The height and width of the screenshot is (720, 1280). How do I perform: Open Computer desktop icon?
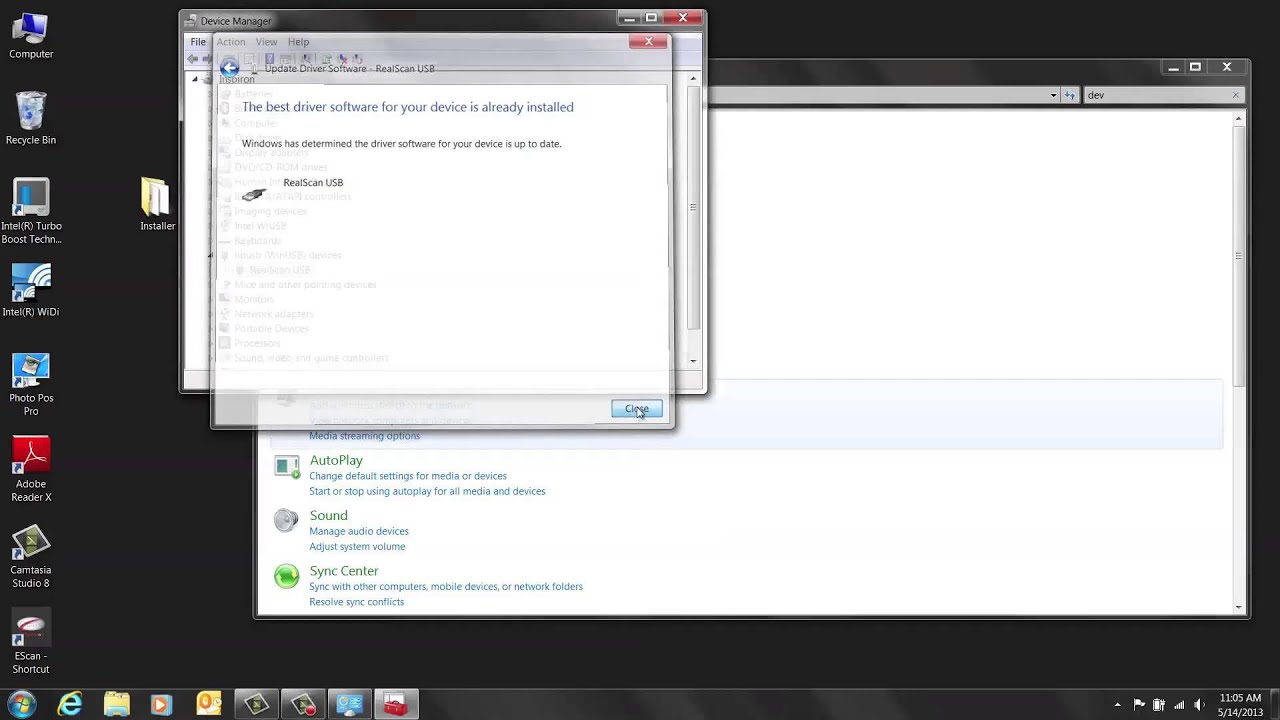(31, 37)
